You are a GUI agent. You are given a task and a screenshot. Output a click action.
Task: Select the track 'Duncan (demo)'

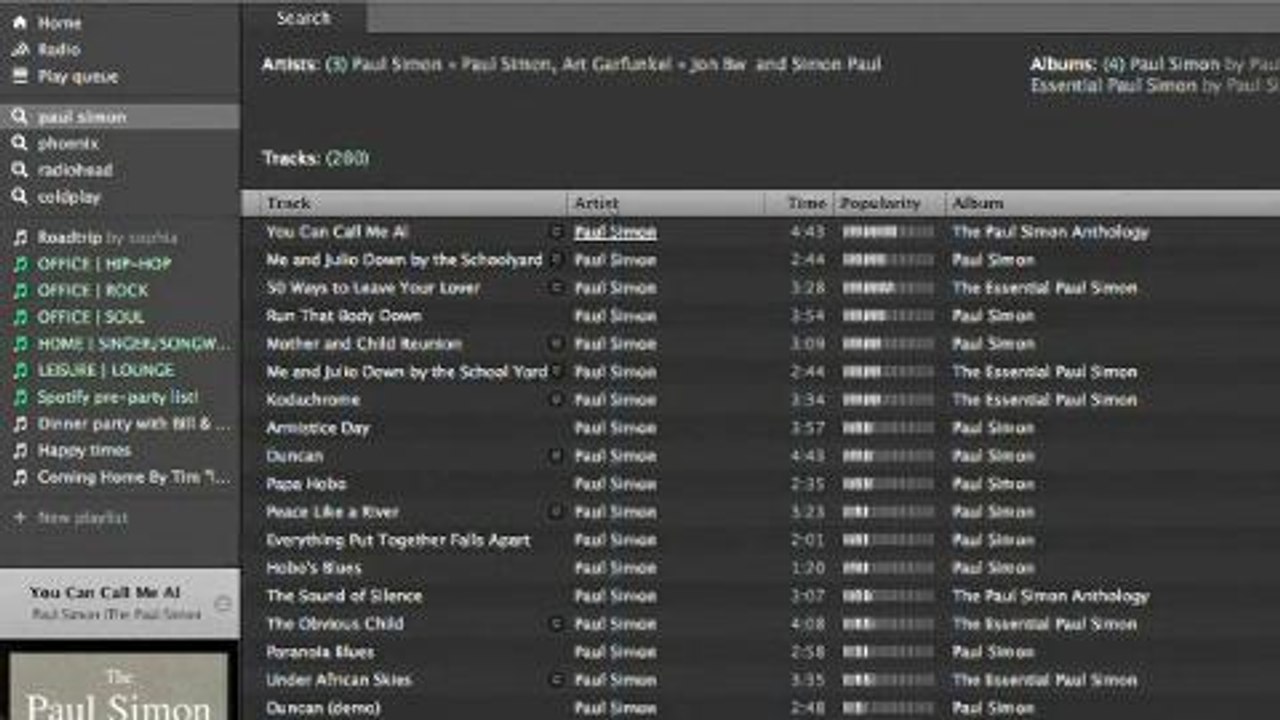pos(323,708)
